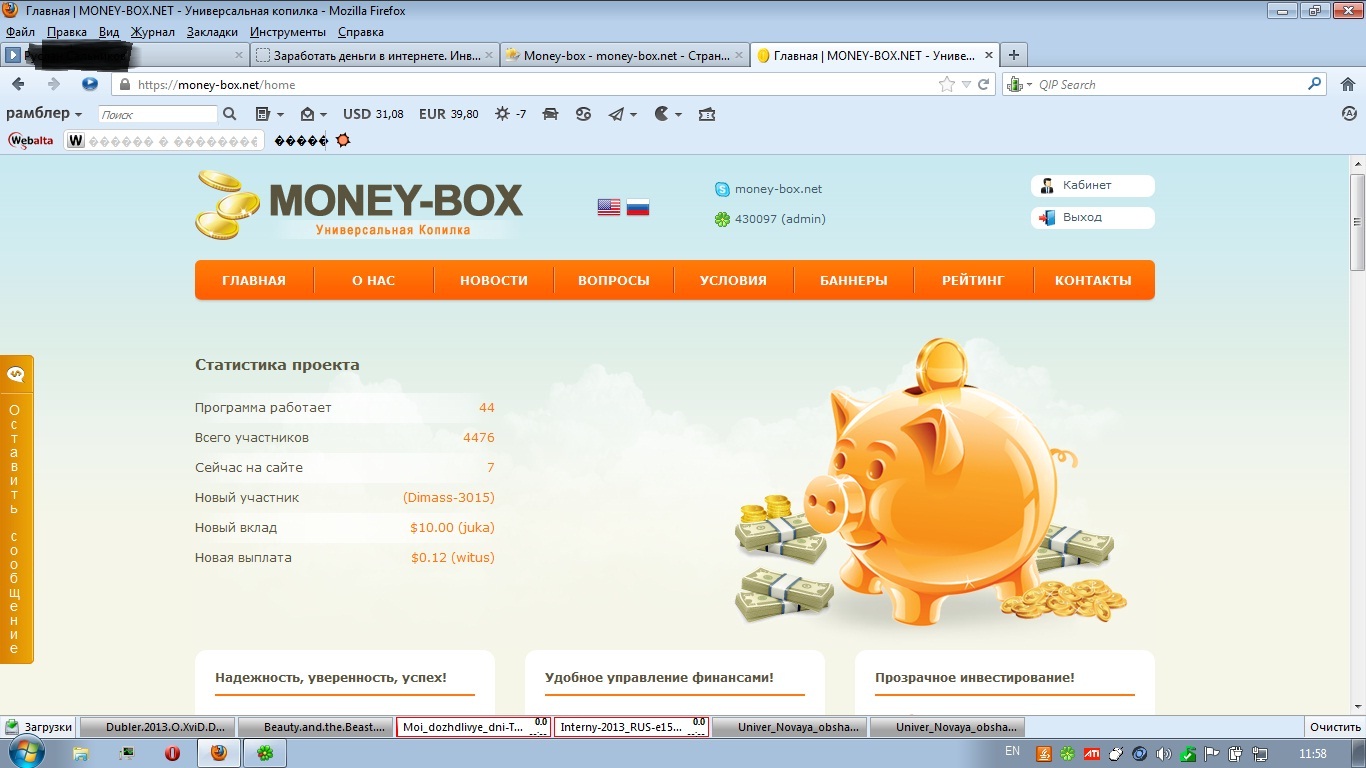Click into the Rambler Поиск search field
This screenshot has height=768, width=1366.
[157, 115]
